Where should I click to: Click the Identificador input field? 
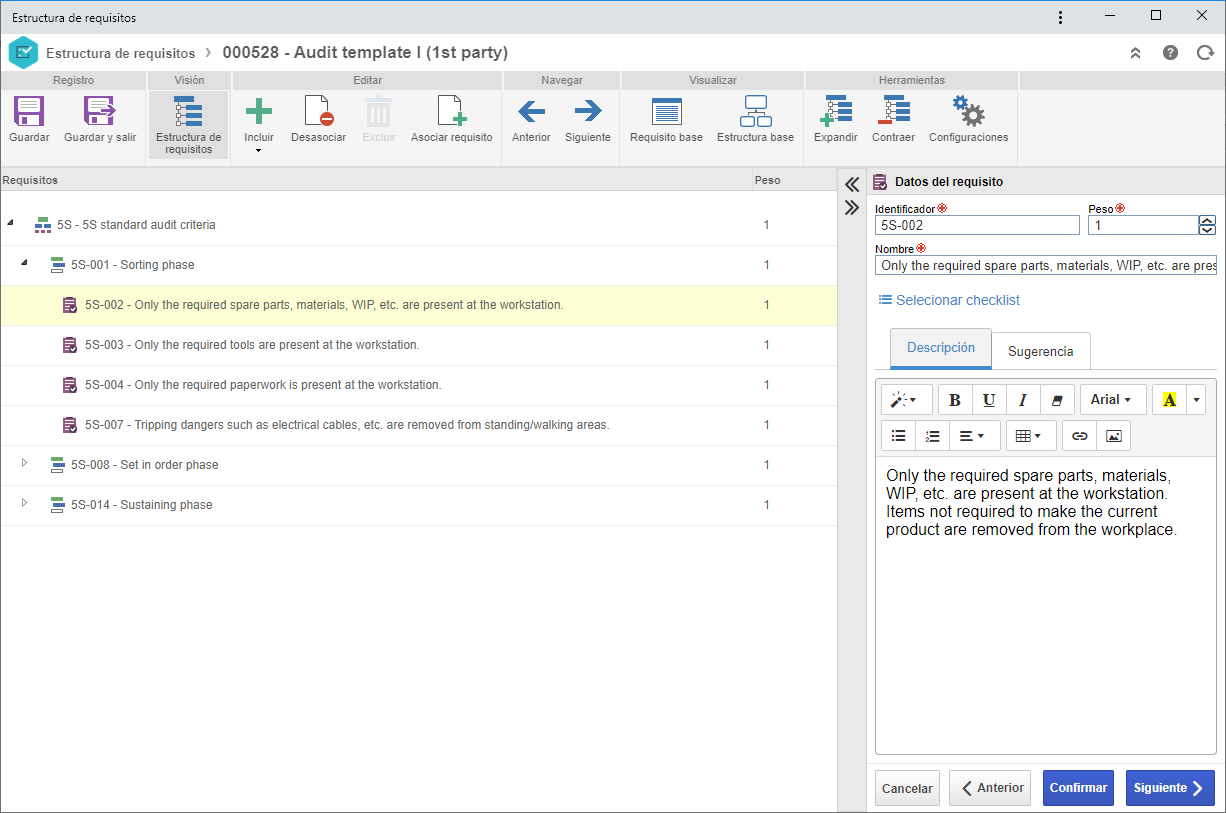pos(977,225)
